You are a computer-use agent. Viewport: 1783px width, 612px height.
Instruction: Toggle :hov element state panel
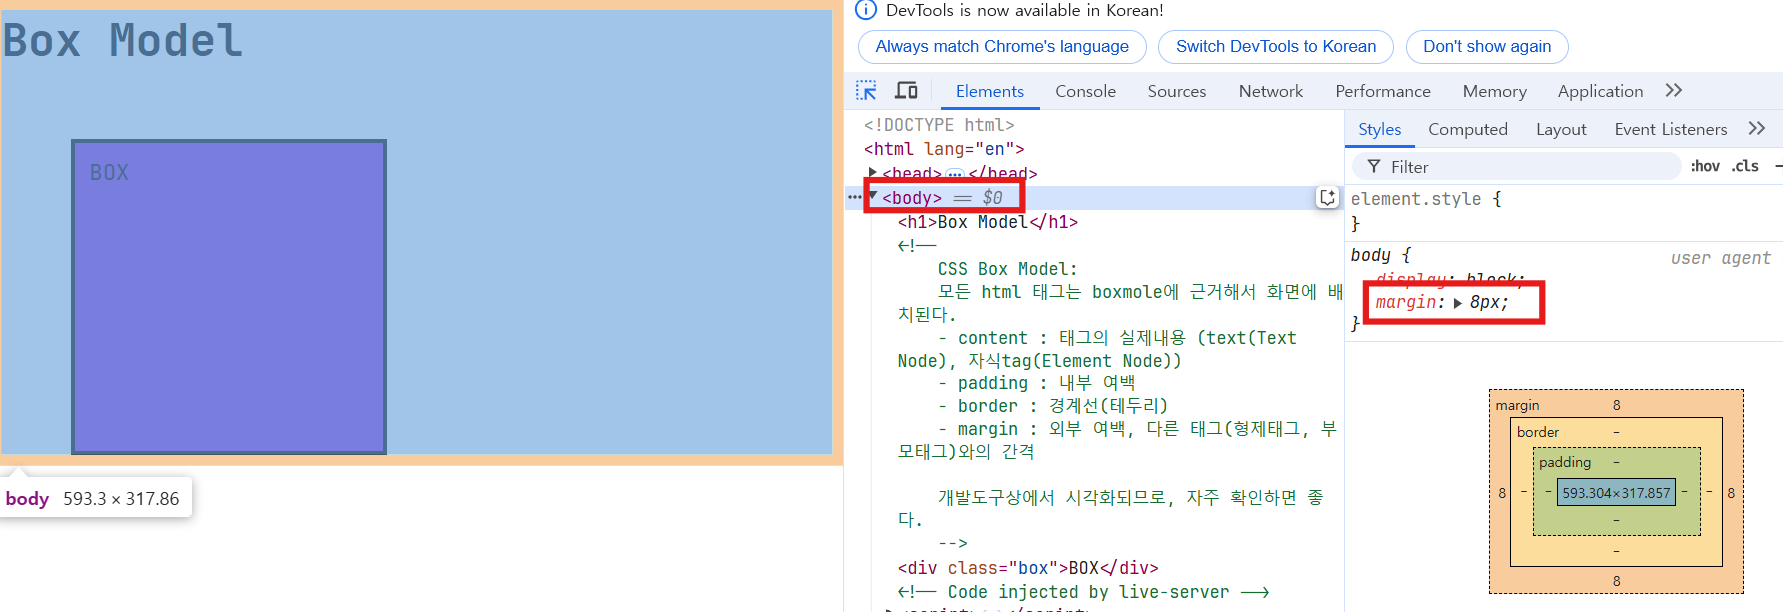pos(1705,166)
